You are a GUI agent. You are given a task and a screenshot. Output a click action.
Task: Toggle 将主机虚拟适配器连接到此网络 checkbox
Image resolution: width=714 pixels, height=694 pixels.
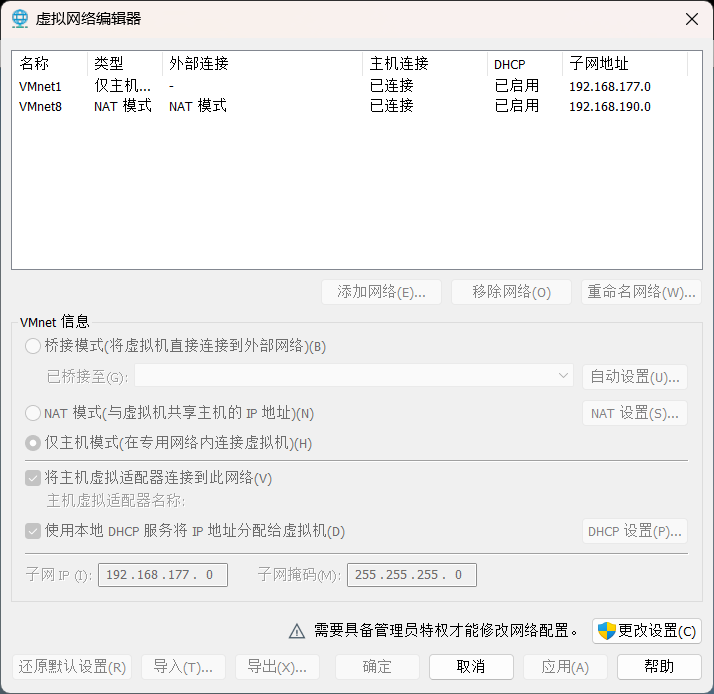pyautogui.click(x=33, y=478)
